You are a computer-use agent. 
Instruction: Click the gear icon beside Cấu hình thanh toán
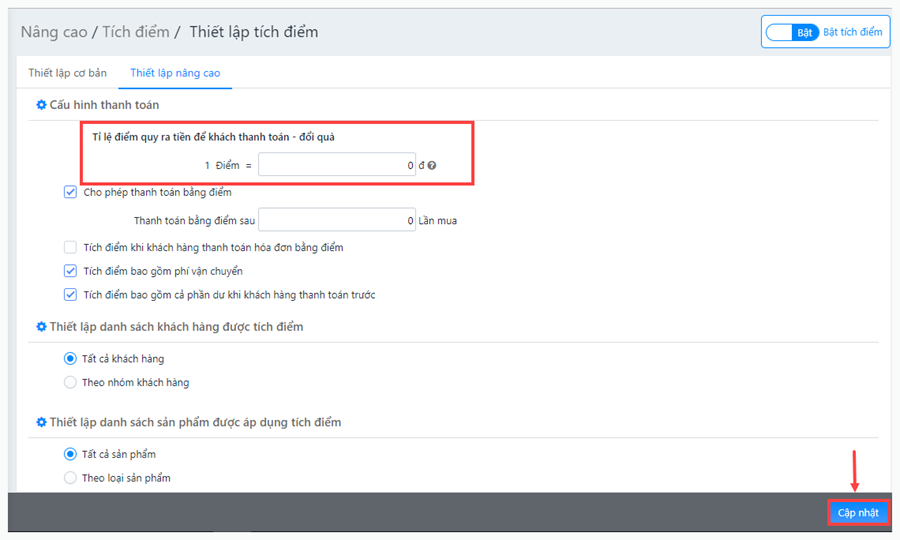(41, 105)
